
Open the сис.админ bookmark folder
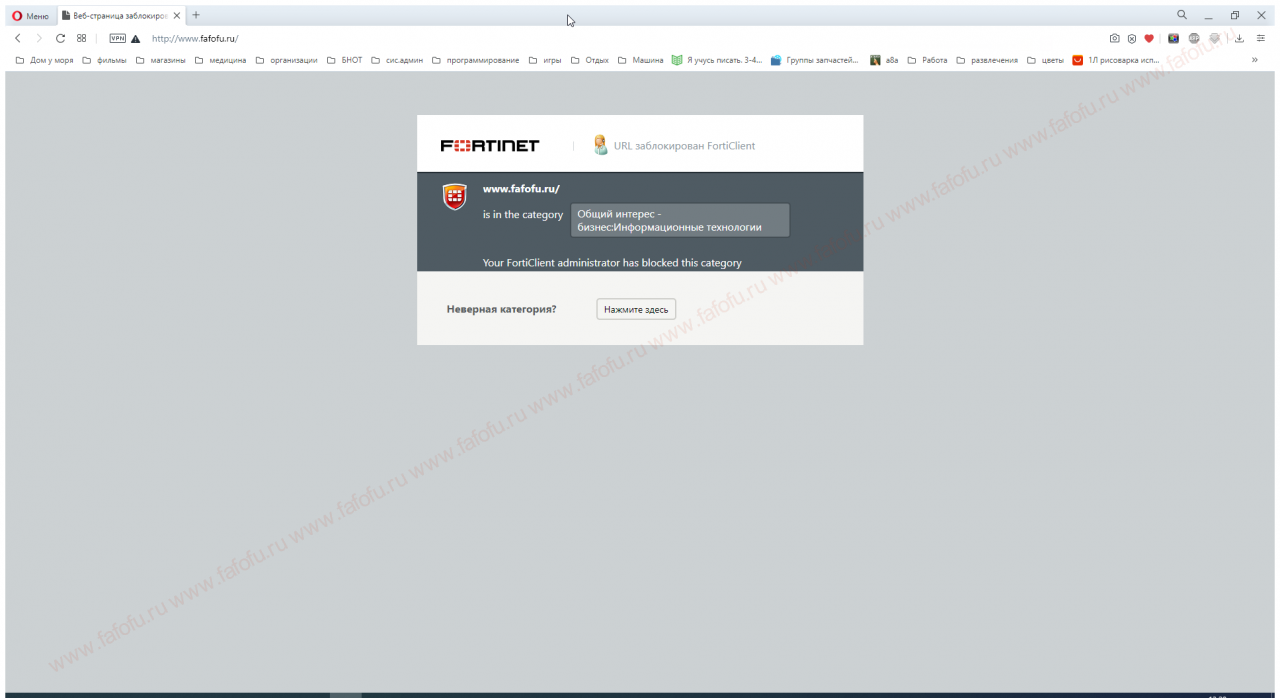coord(397,60)
